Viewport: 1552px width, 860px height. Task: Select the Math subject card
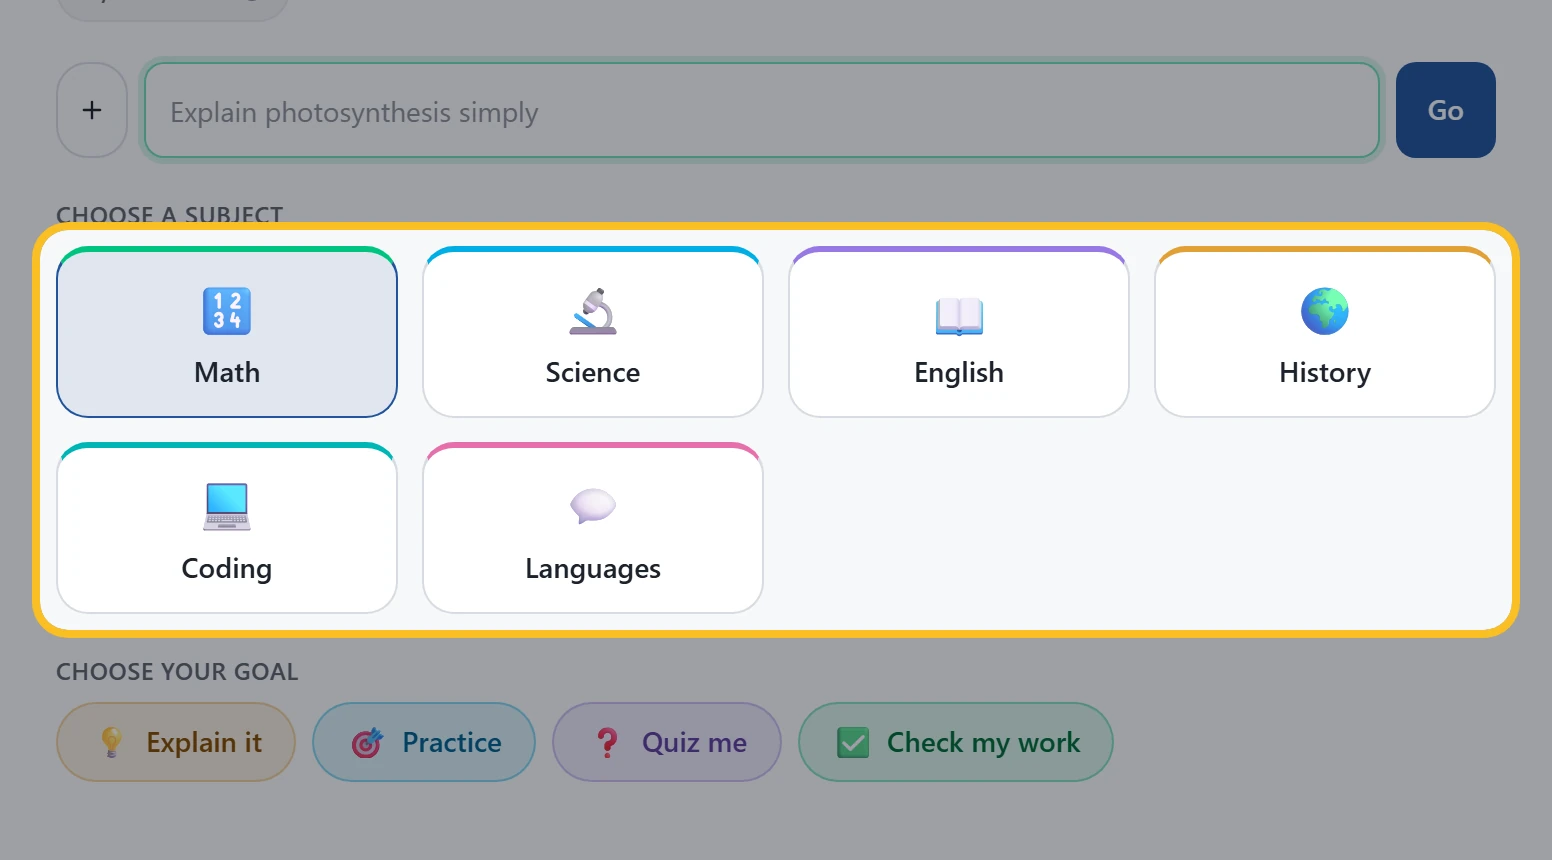227,332
